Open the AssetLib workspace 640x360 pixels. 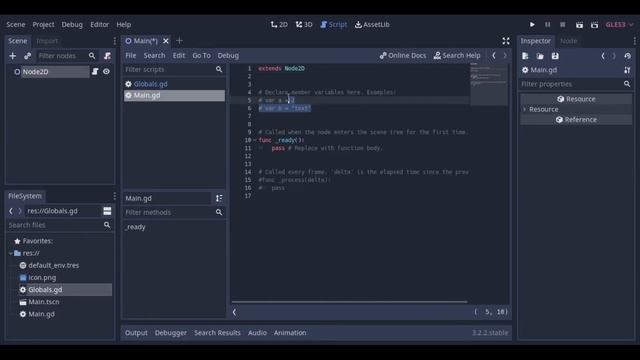click(x=372, y=24)
